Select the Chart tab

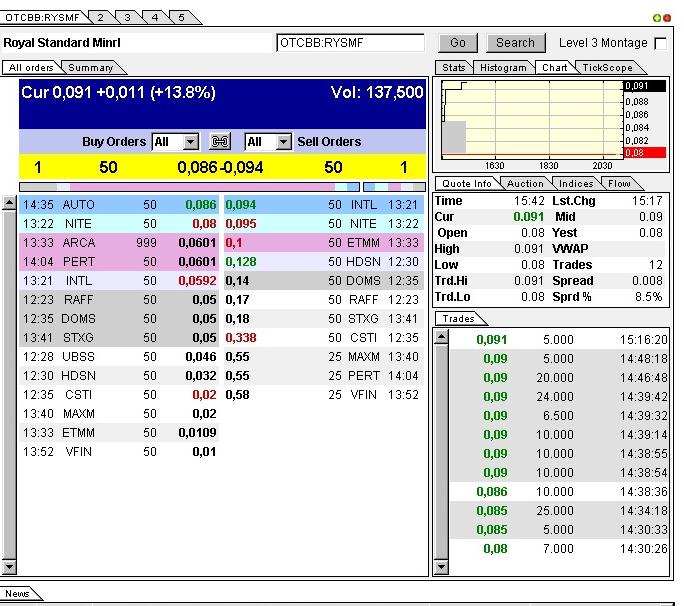[x=554, y=68]
